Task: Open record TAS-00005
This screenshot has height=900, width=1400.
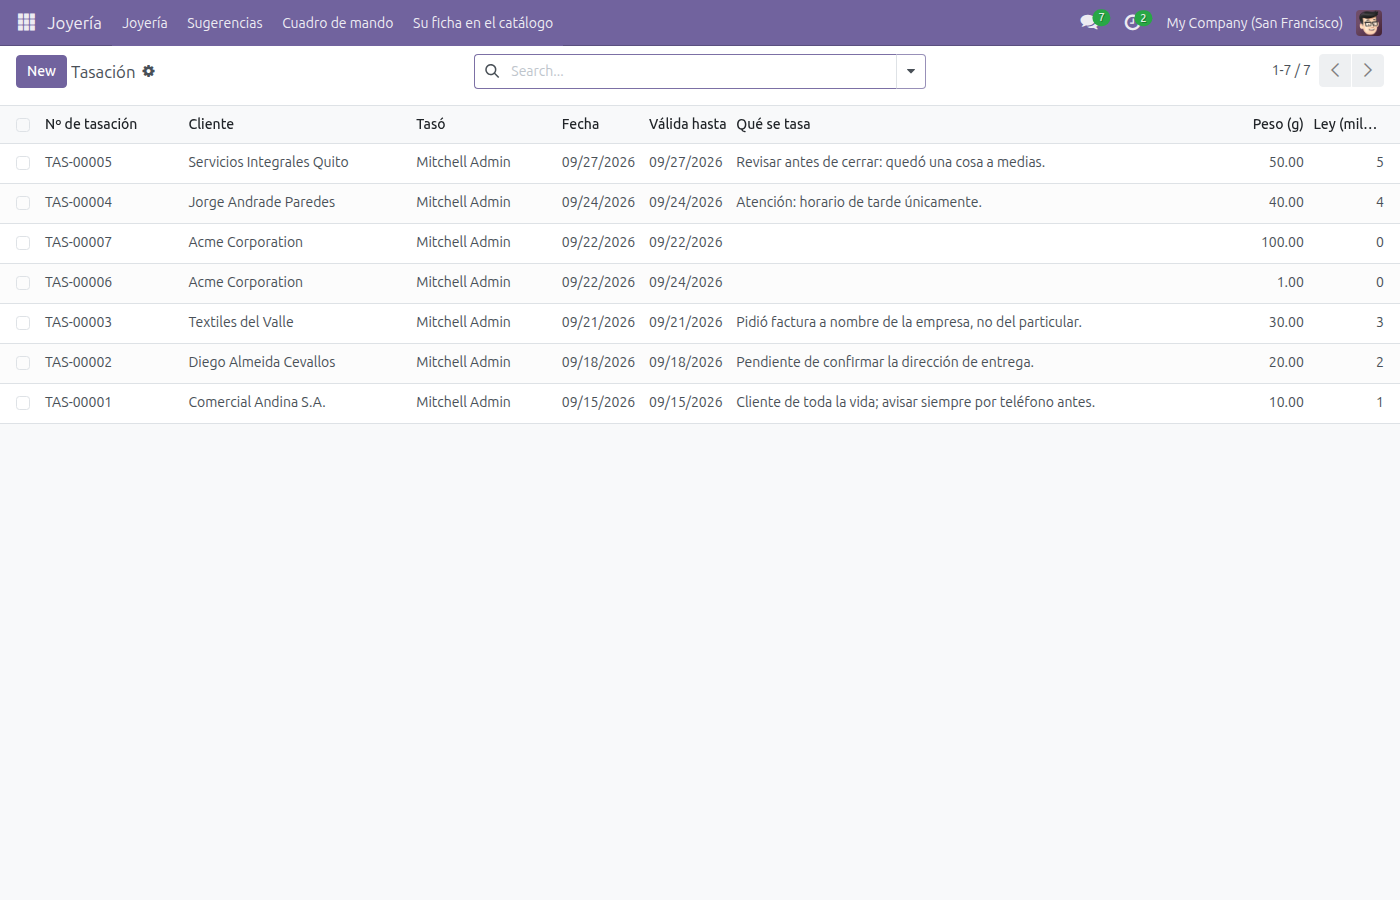Action: click(x=78, y=162)
